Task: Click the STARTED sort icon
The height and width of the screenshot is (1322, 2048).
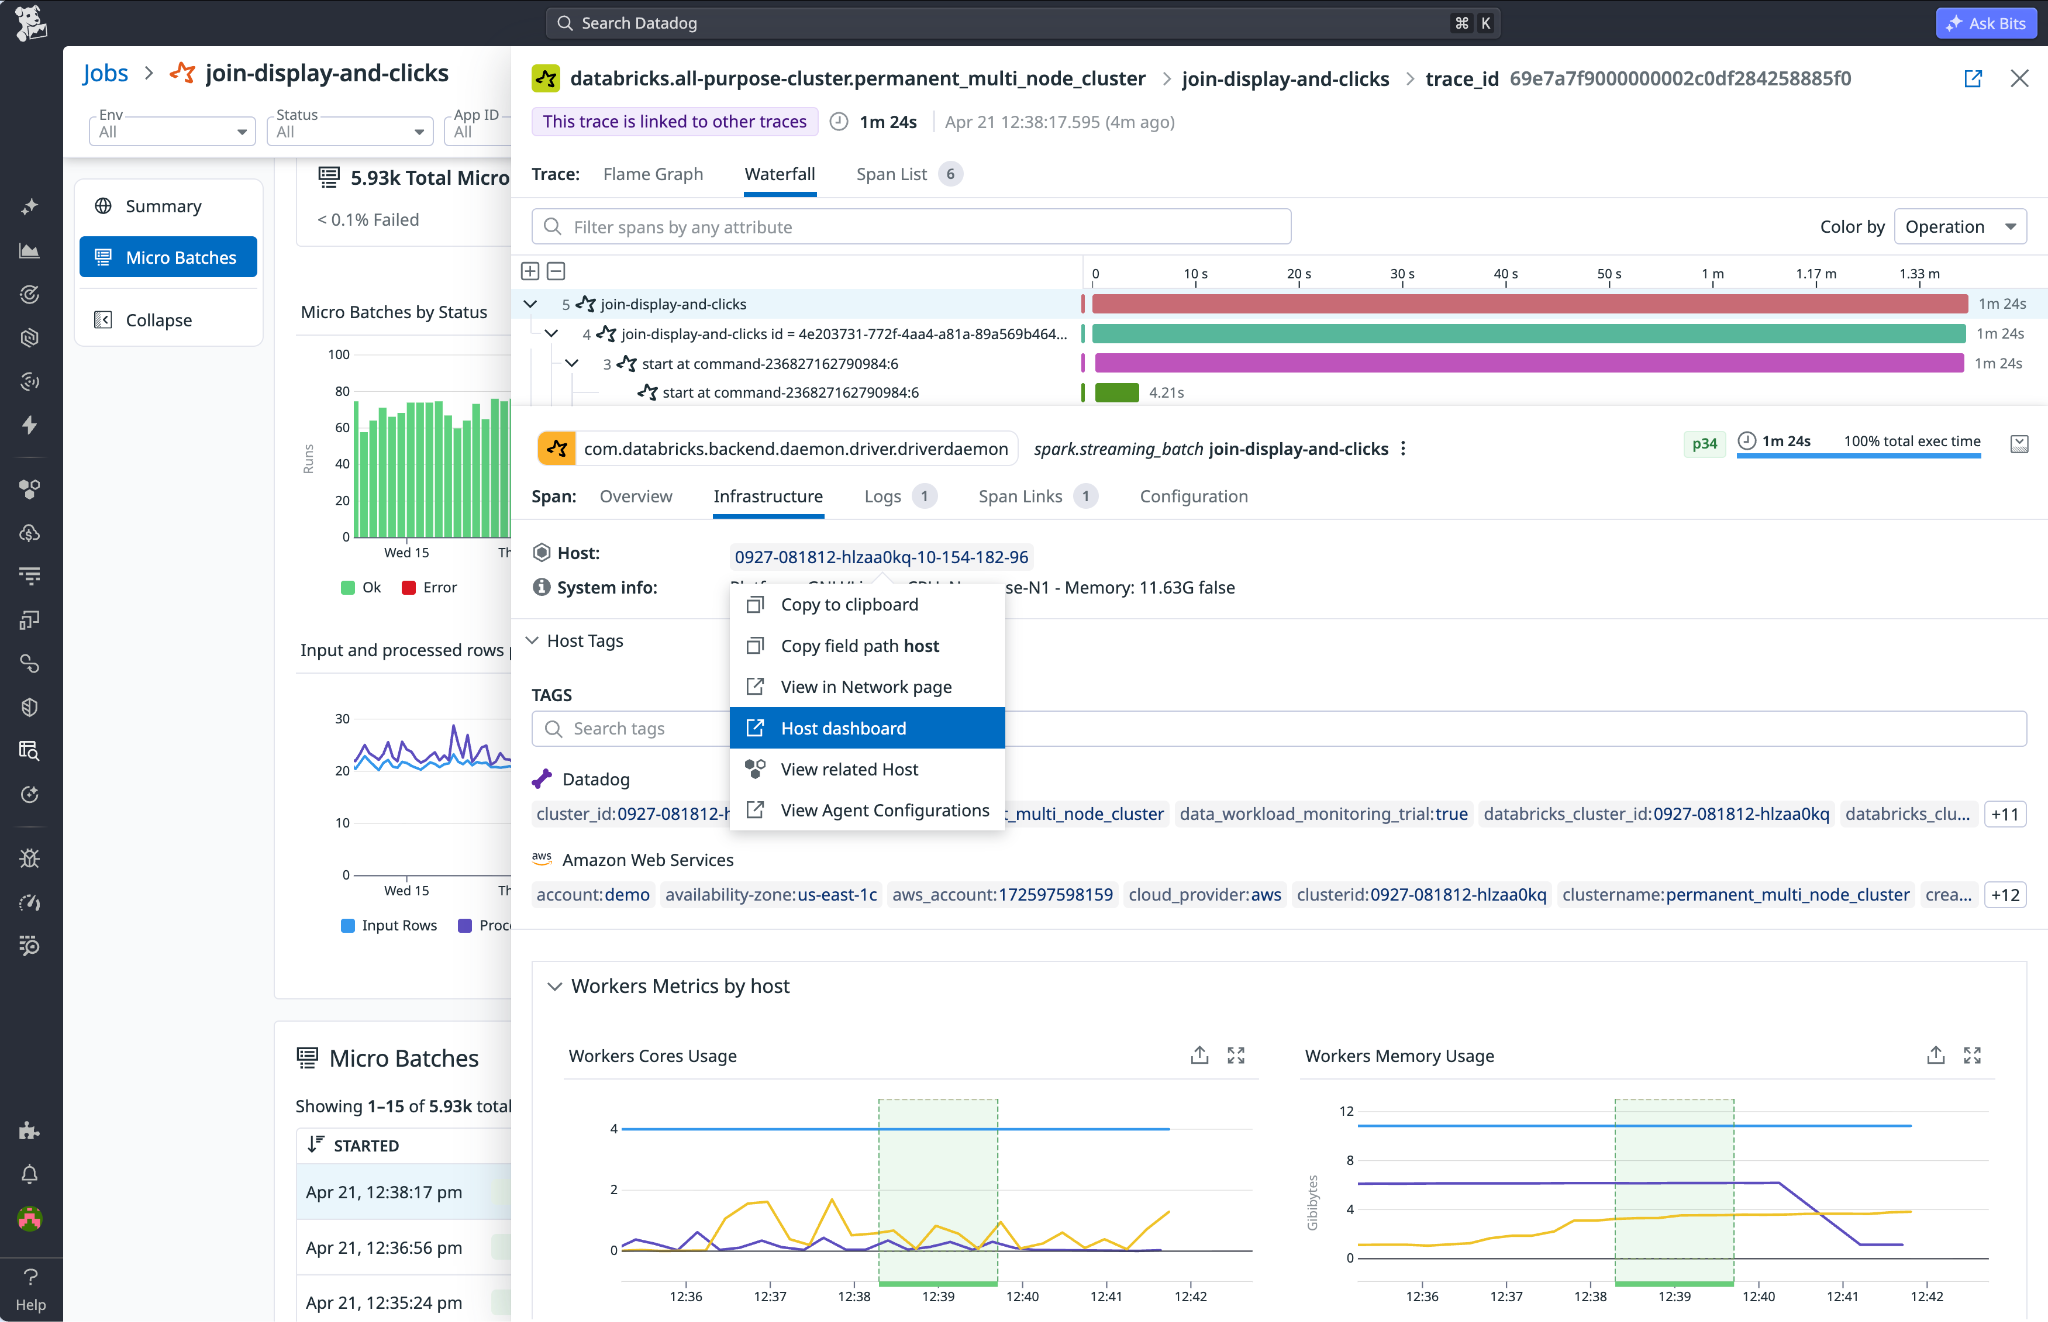Action: tap(315, 1144)
